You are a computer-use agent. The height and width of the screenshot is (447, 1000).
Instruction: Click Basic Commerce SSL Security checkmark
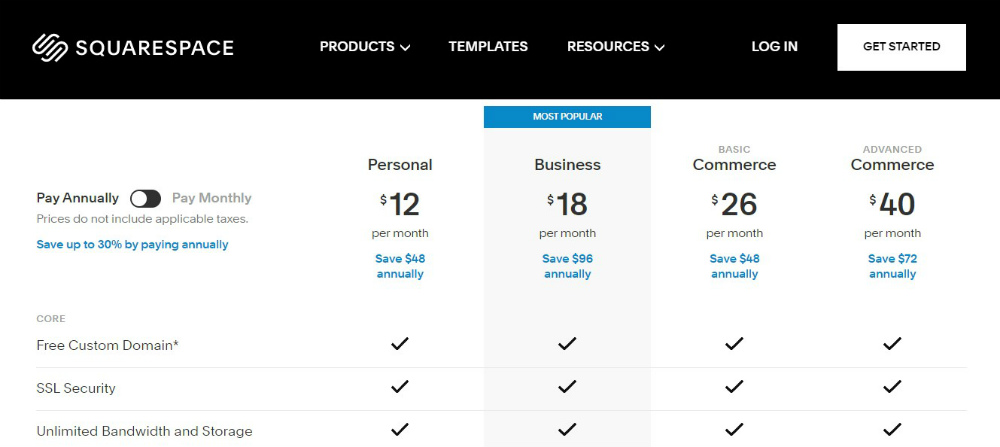coord(734,388)
